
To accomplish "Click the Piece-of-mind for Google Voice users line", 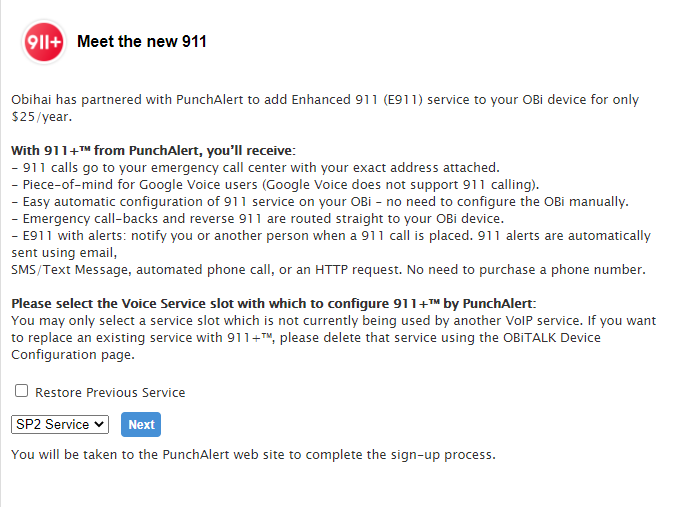I will (275, 185).
